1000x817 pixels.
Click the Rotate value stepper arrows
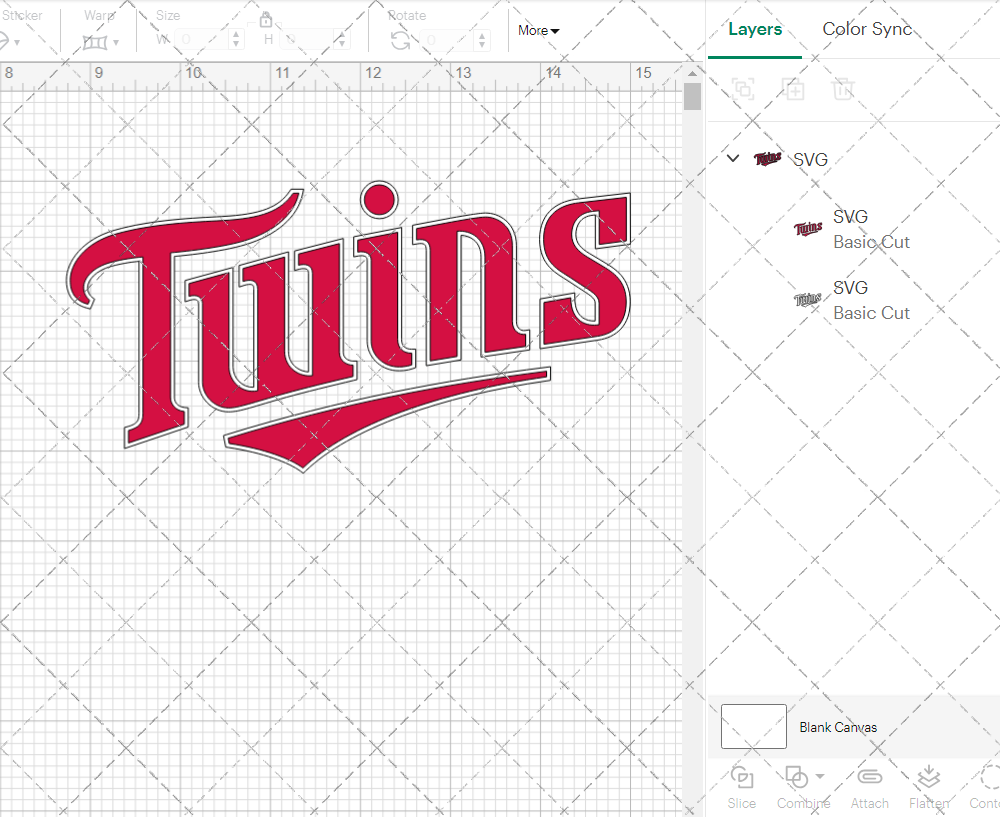[482, 41]
